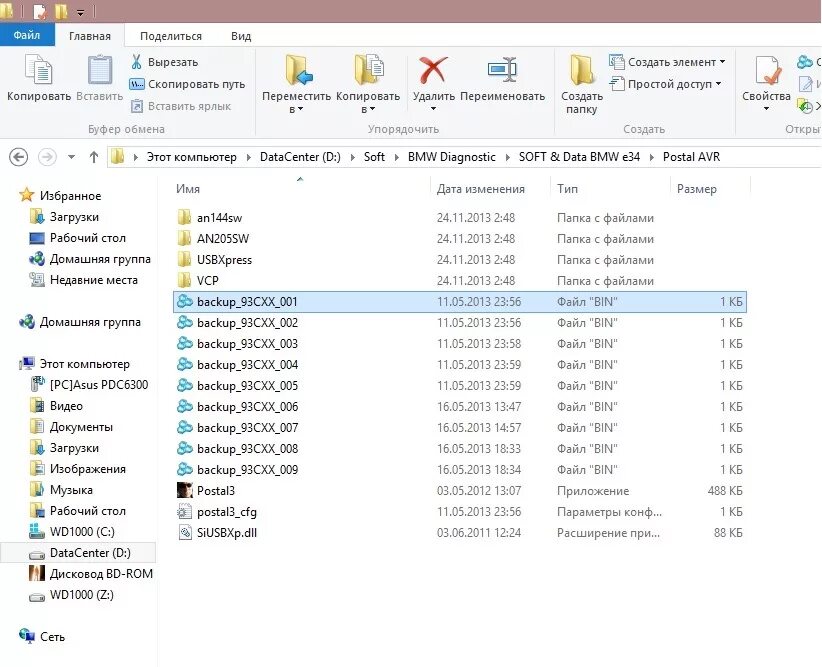Click the Copy ribbon icon
Viewport: 822px width, 667px height.
click(x=39, y=70)
